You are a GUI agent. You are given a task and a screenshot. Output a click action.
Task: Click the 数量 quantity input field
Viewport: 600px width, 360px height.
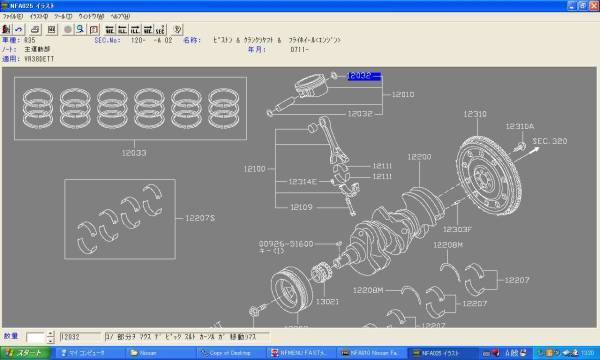36,337
